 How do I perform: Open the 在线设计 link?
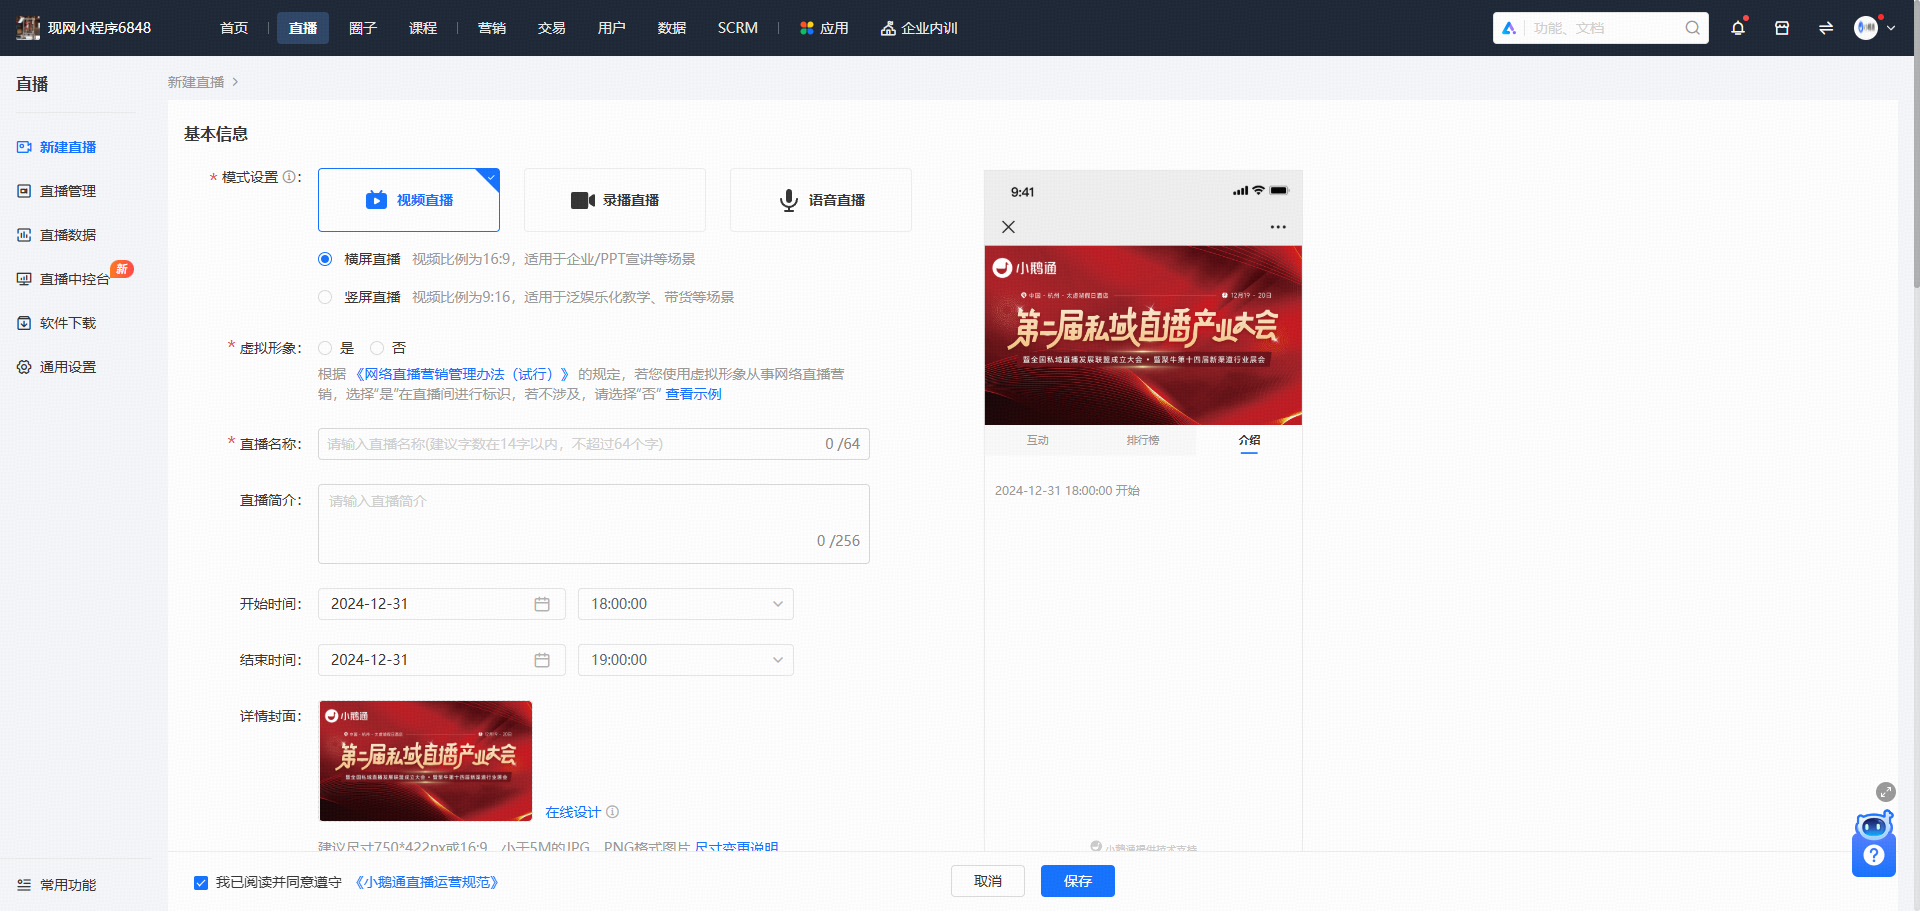coord(573,812)
